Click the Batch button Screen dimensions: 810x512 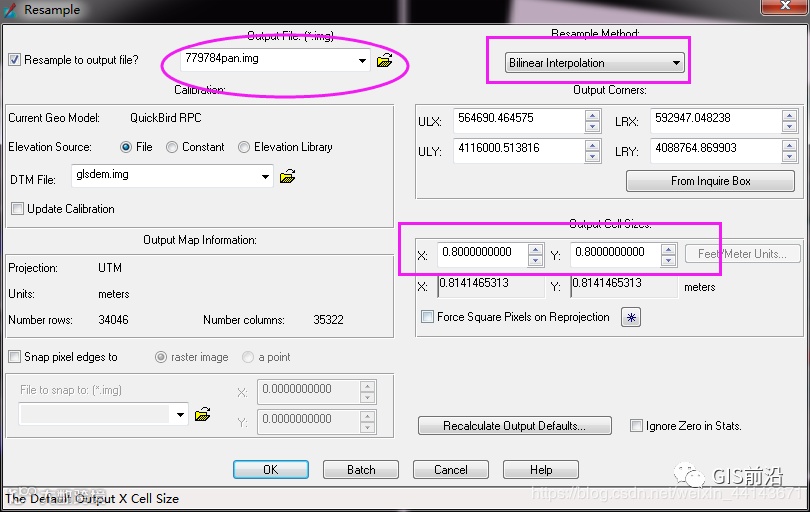(x=361, y=470)
